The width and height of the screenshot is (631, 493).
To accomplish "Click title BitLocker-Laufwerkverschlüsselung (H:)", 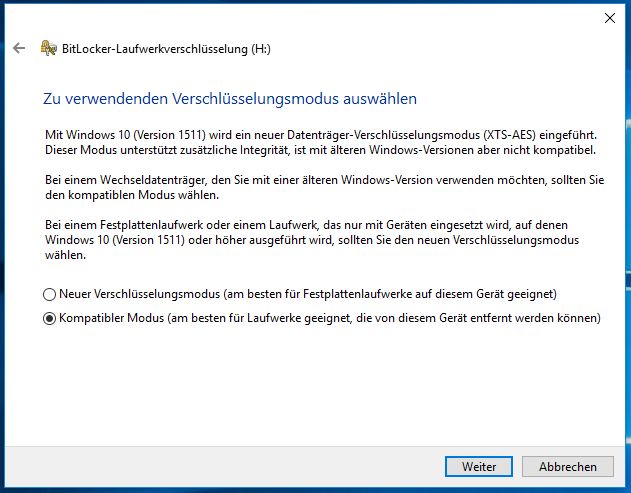I will point(166,49).
